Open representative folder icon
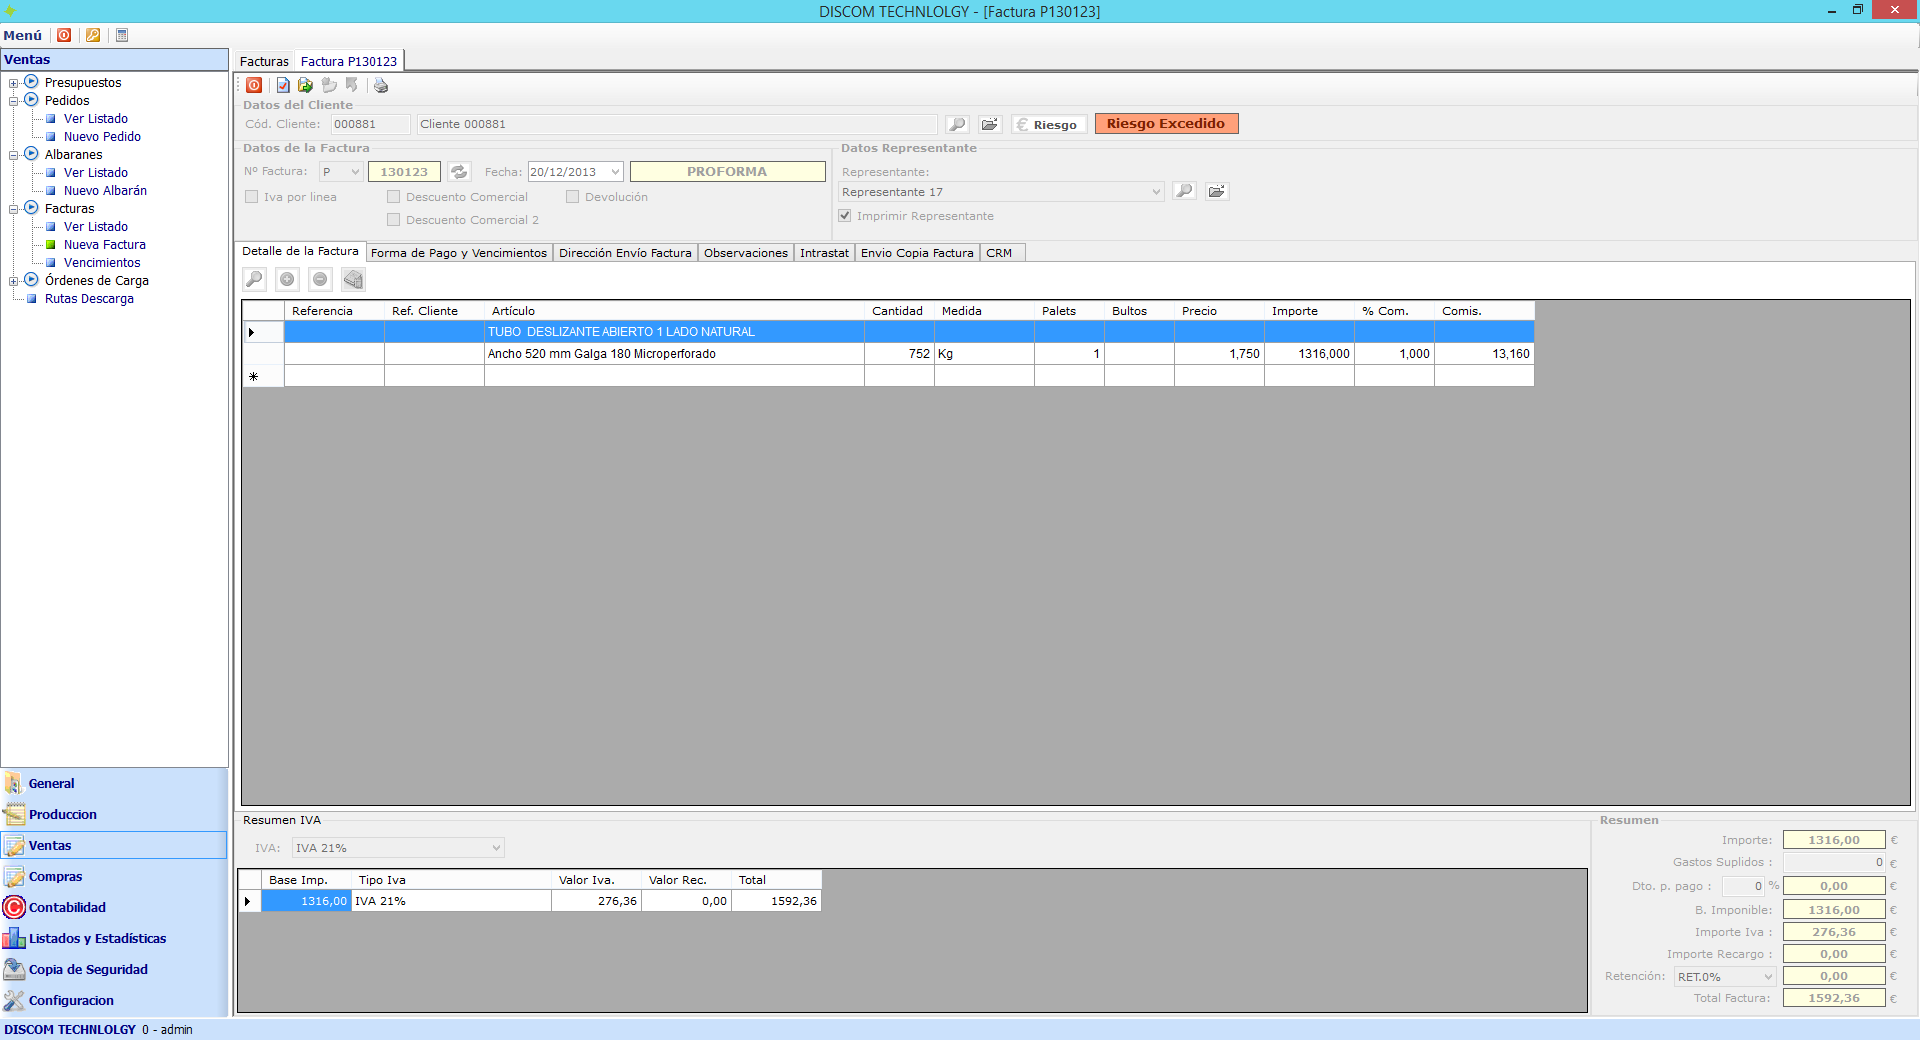The height and width of the screenshot is (1040, 1920). click(x=1216, y=191)
